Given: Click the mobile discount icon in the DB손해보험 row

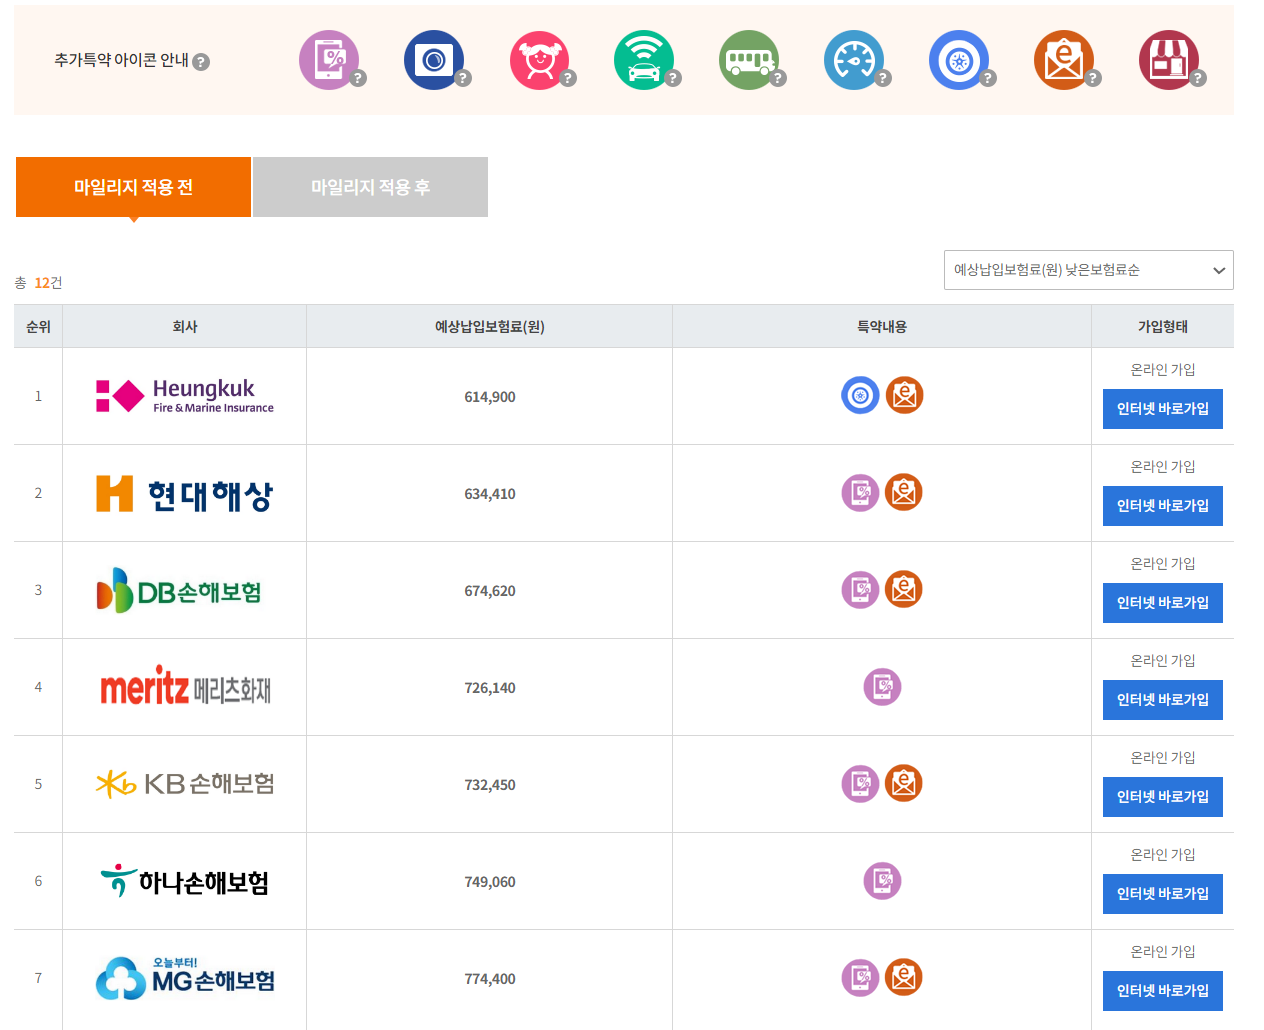Looking at the screenshot, I should coord(860,589).
